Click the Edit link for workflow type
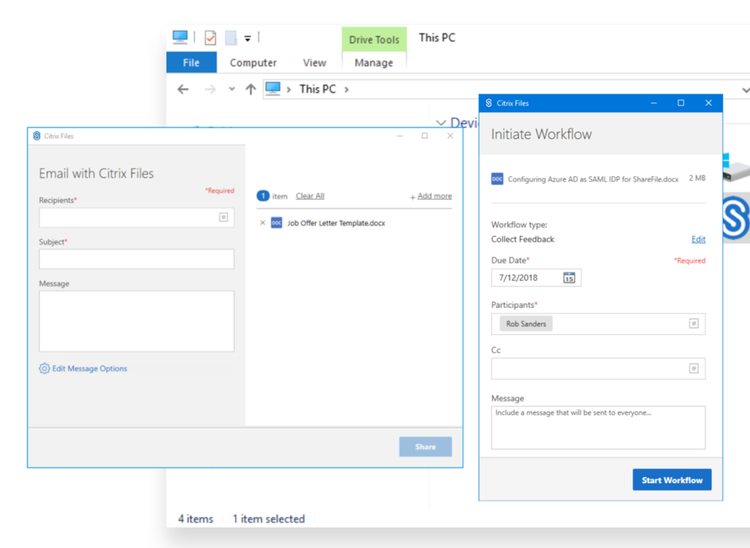 [698, 239]
